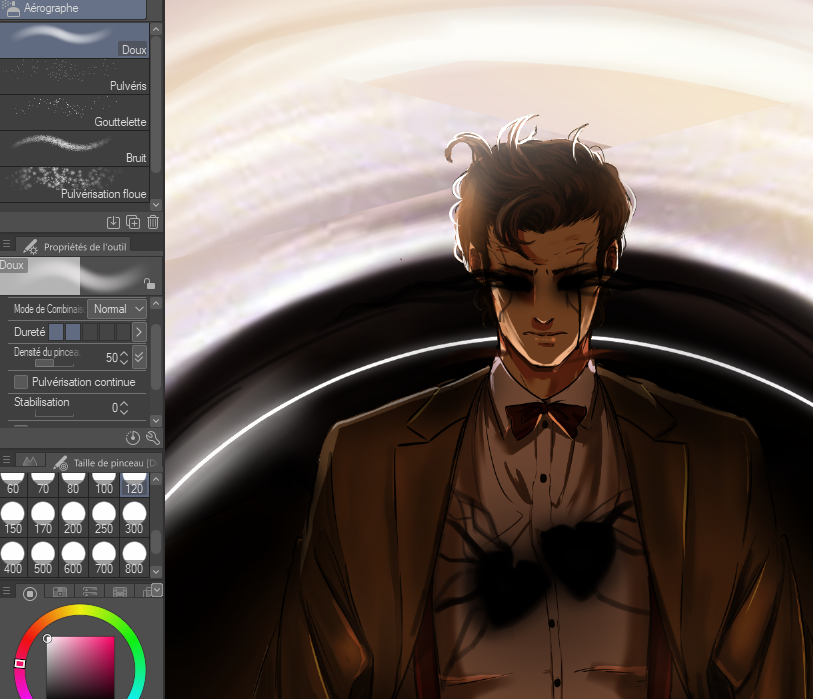Reset tool properties to default icon

(133, 438)
